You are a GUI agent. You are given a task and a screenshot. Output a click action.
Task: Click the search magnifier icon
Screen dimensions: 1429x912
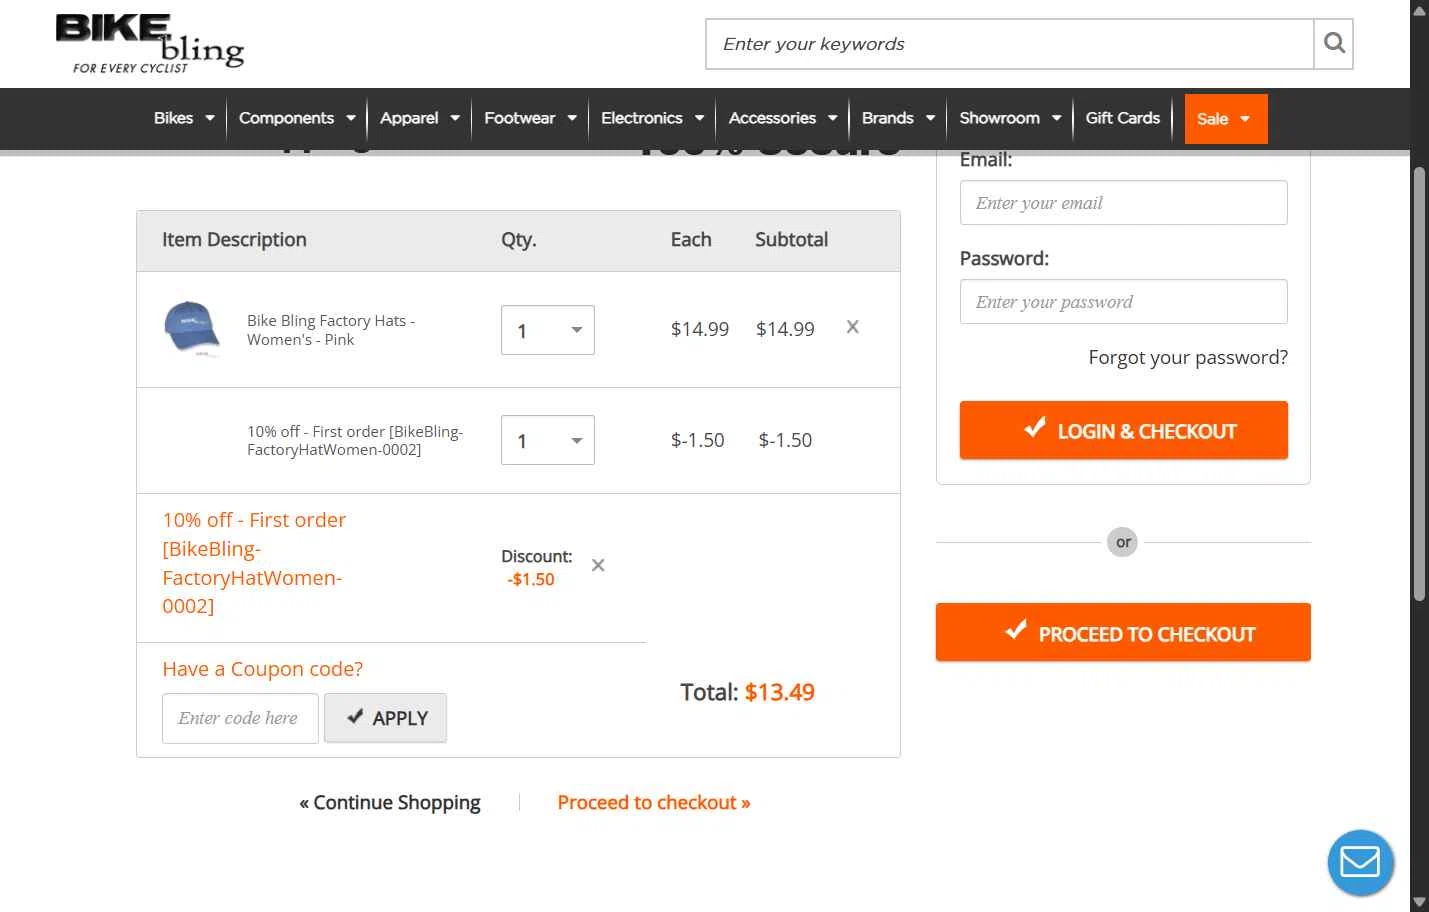pos(1333,43)
